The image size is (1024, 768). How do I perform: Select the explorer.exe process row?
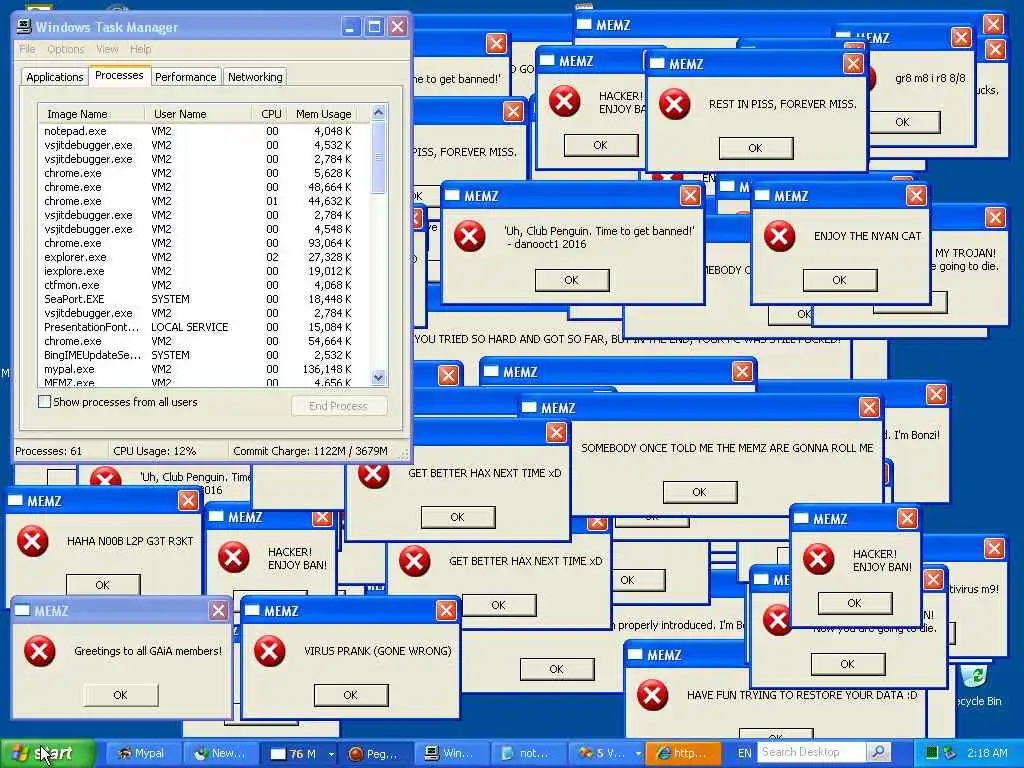click(204, 257)
